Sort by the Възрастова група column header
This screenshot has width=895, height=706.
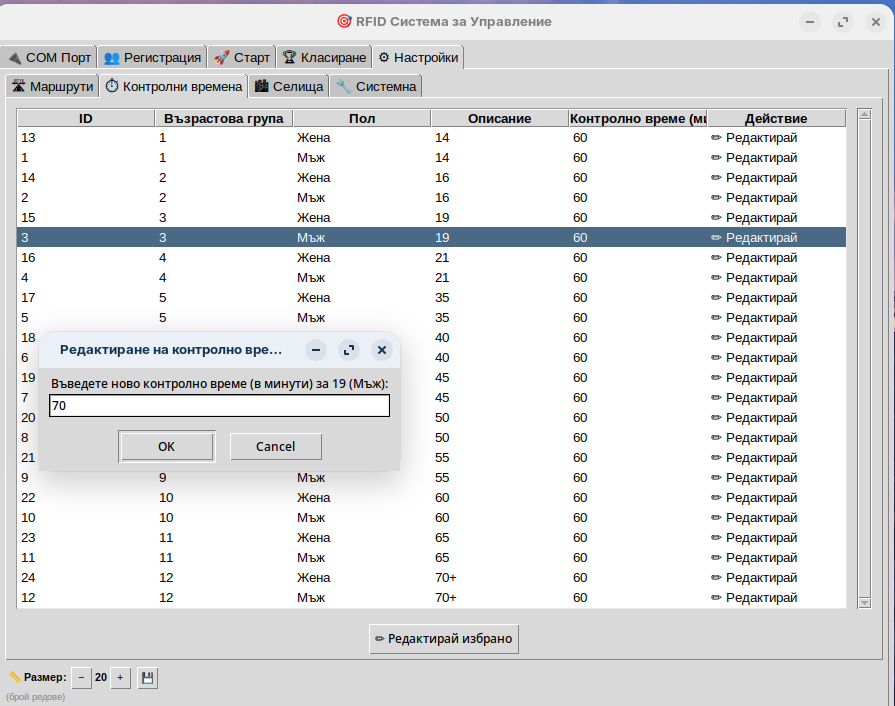point(223,118)
